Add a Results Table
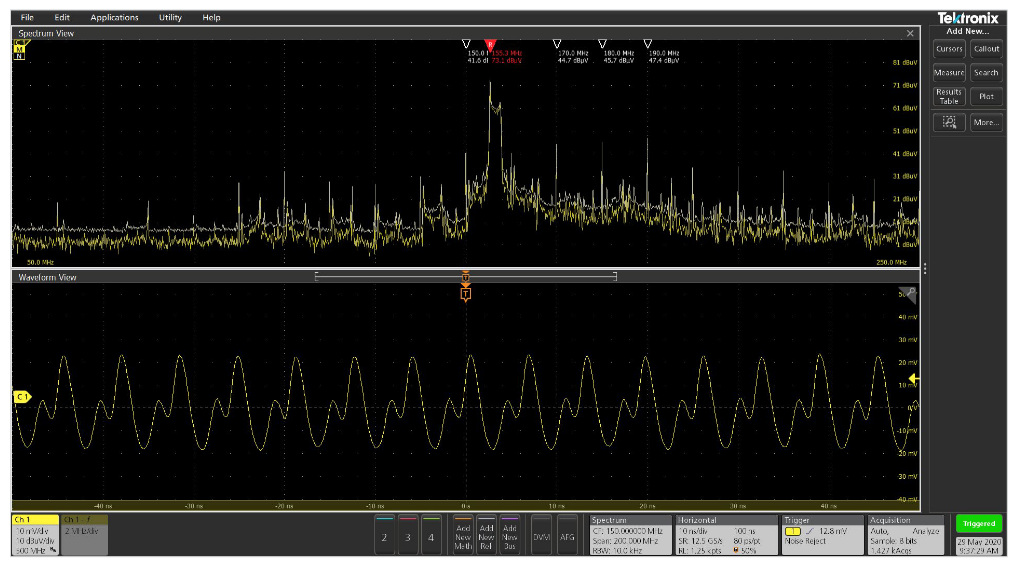The image size is (1017, 564). click(949, 97)
